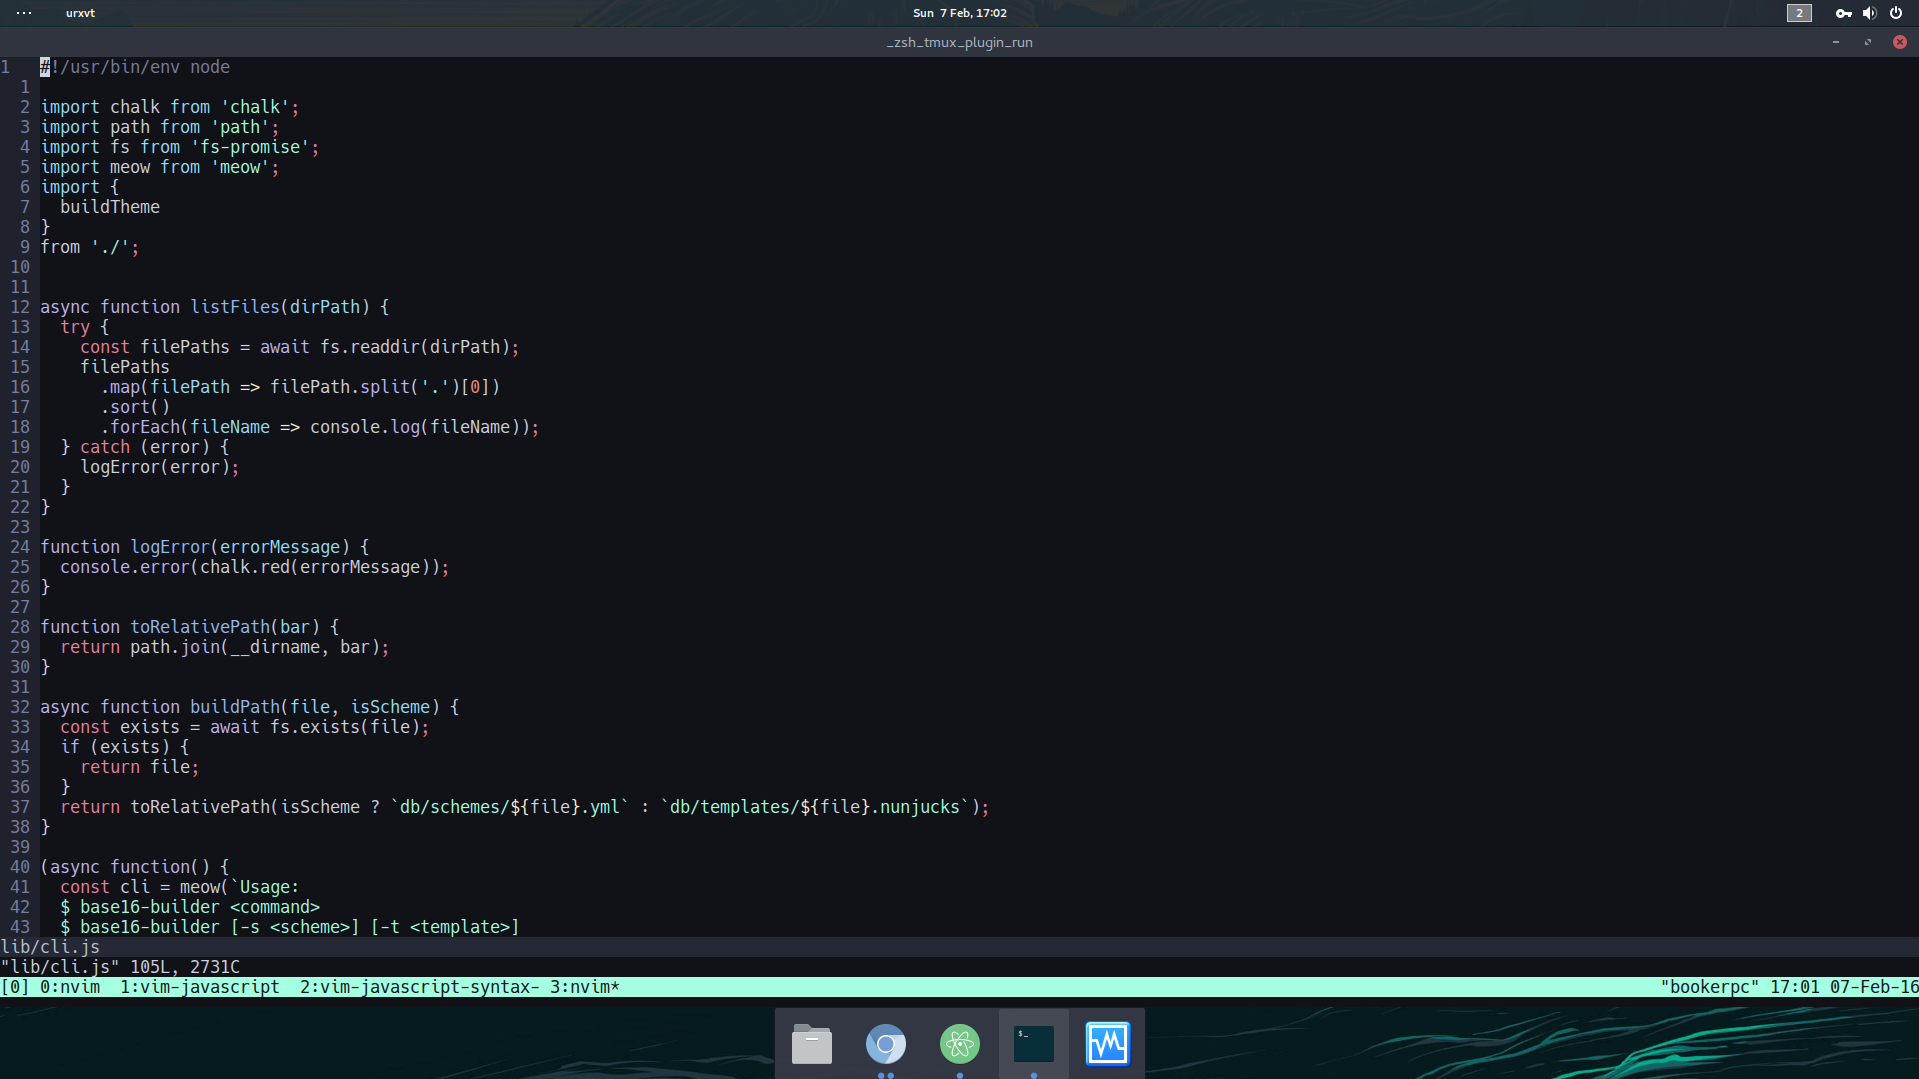The image size is (1919, 1079).
Task: Open the clock showing Sun 7 Feb, 17:02
Action: click(x=959, y=13)
